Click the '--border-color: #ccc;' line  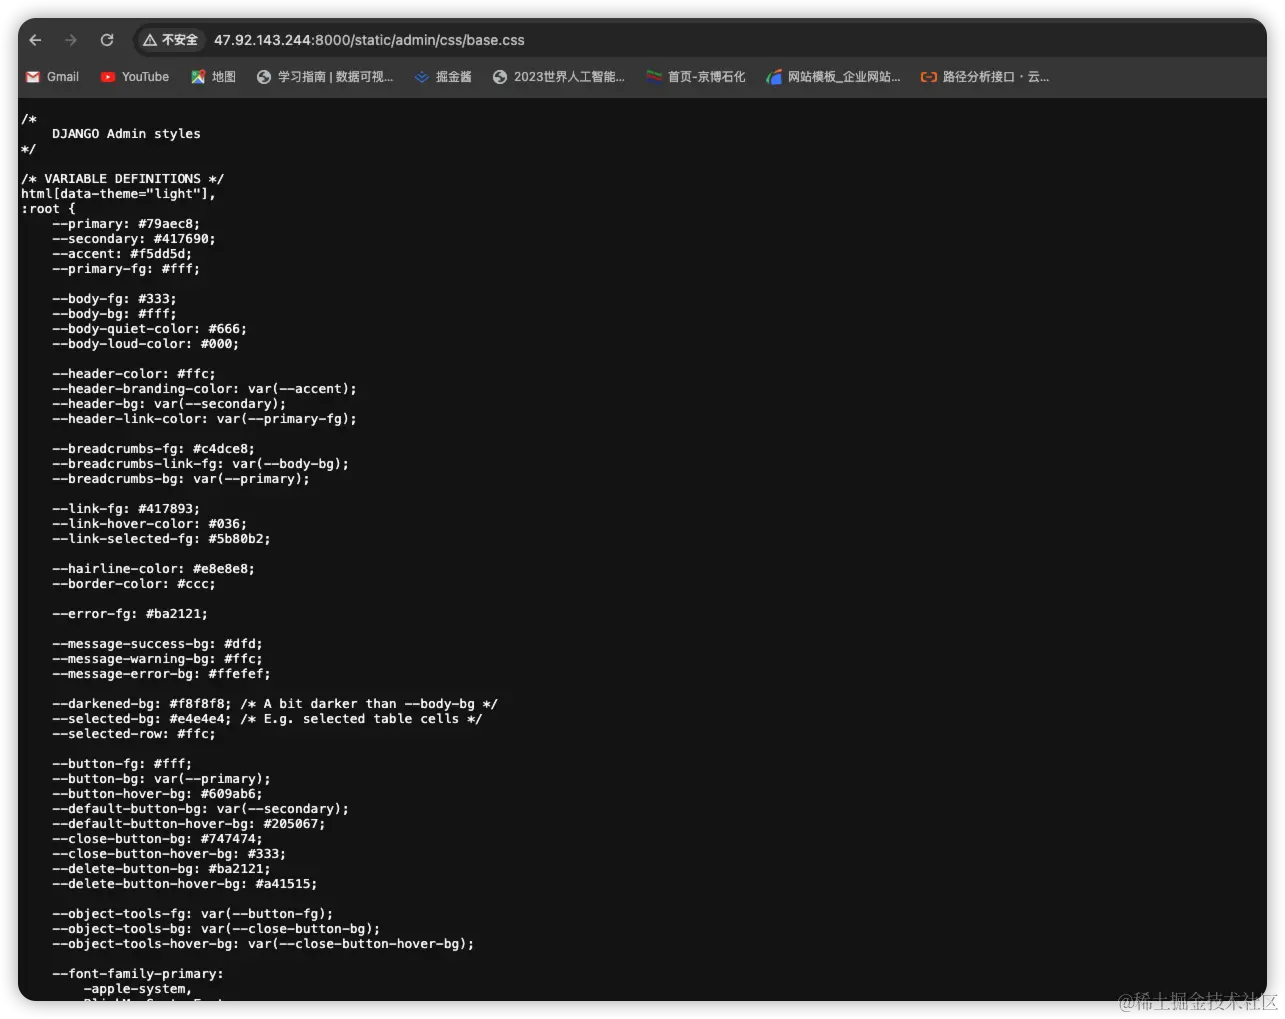point(134,584)
